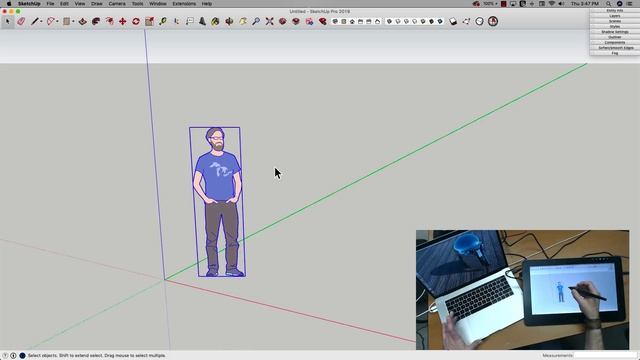Viewport: 640px width, 360px height.
Task: Click the Measurements input box
Action: [x=605, y=356]
